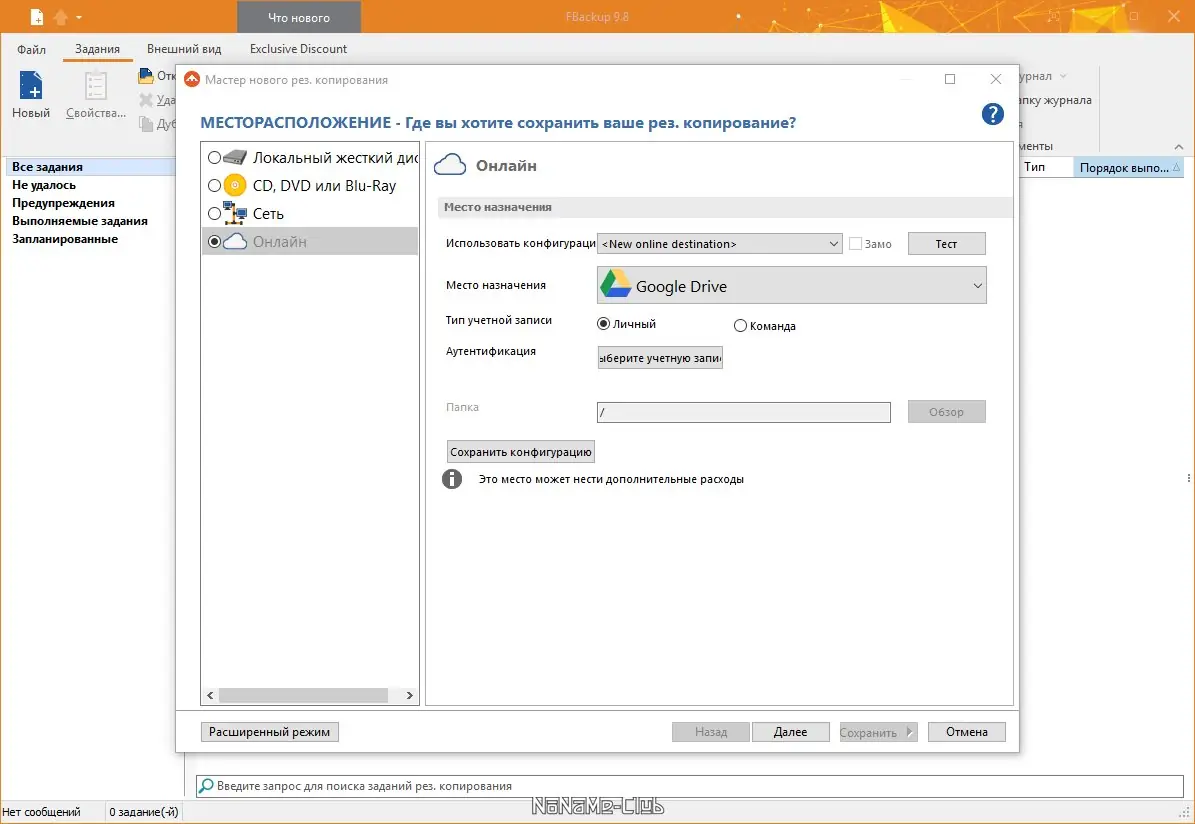Click the backup job search field
Viewport: 1195px width, 824px height.
[x=690, y=786]
